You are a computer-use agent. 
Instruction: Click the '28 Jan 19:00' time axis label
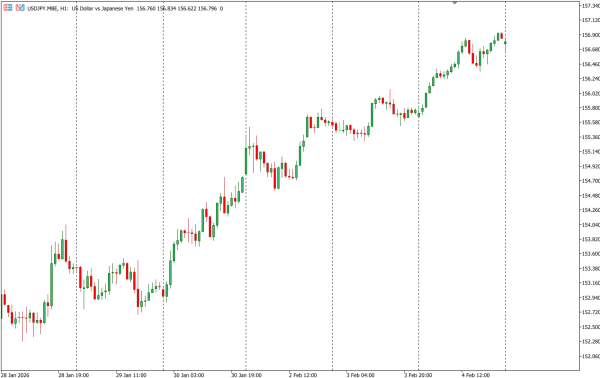pyautogui.click(x=73, y=375)
